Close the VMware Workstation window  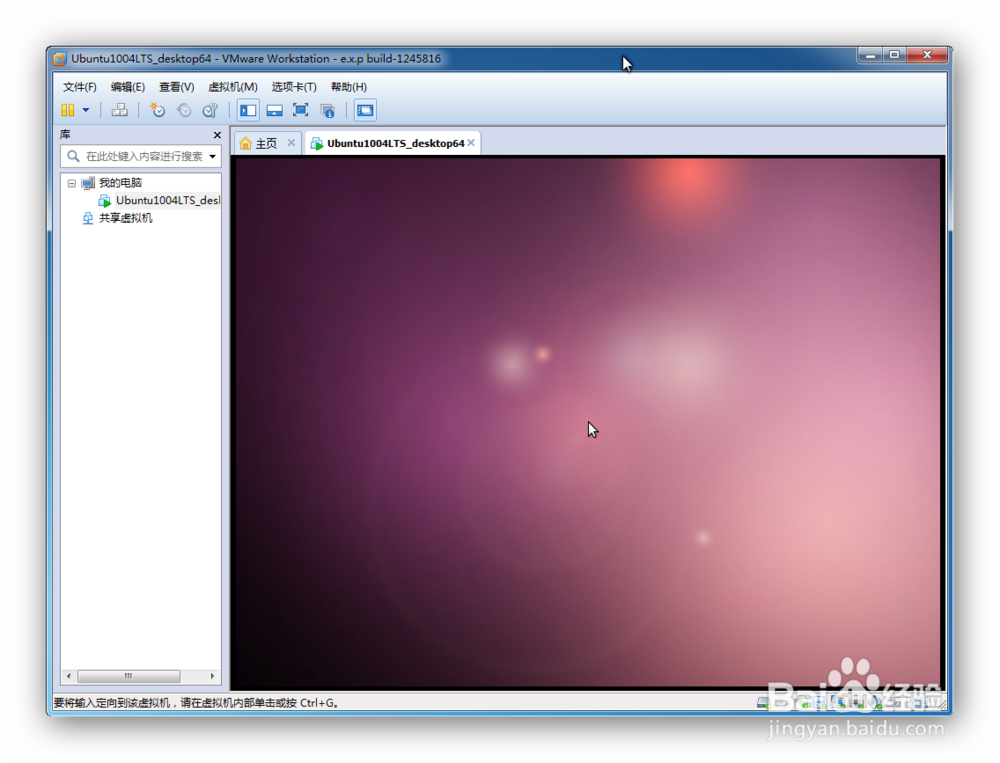[x=927, y=56]
